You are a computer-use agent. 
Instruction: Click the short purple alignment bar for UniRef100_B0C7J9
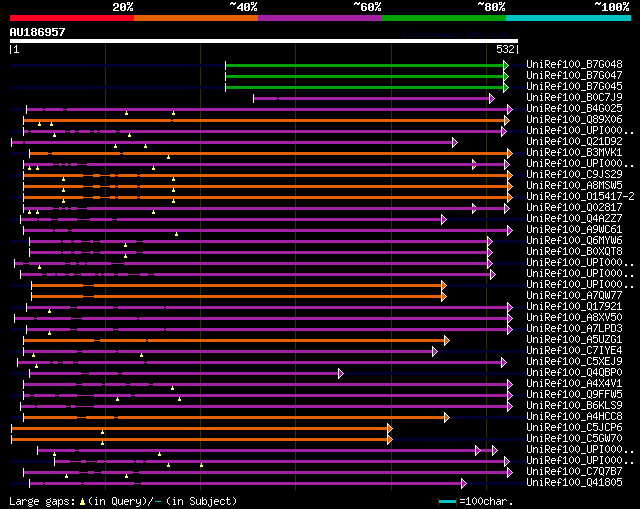pyautogui.click(x=371, y=98)
